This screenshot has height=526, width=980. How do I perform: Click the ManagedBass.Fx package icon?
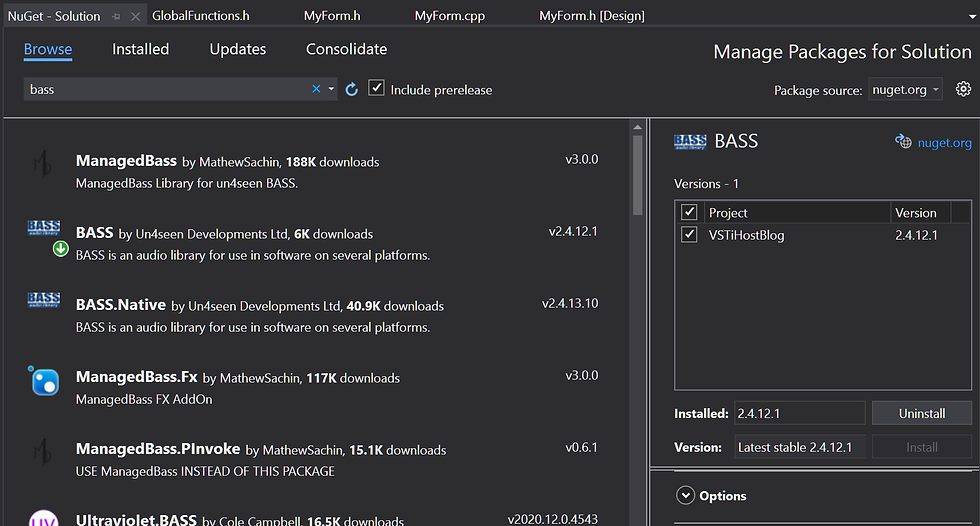(44, 381)
